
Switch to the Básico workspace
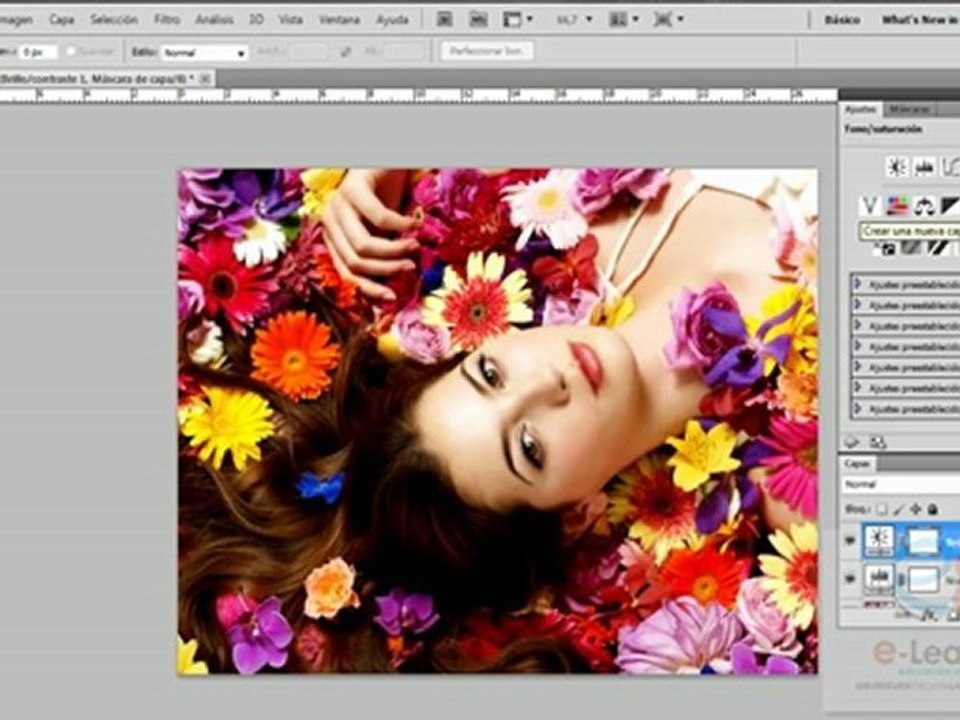[842, 20]
